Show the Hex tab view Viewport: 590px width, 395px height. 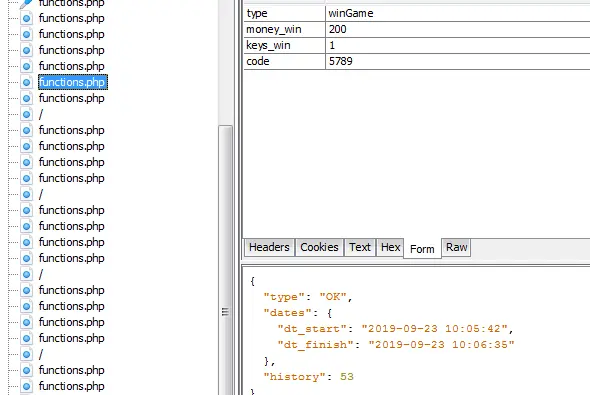coord(390,247)
